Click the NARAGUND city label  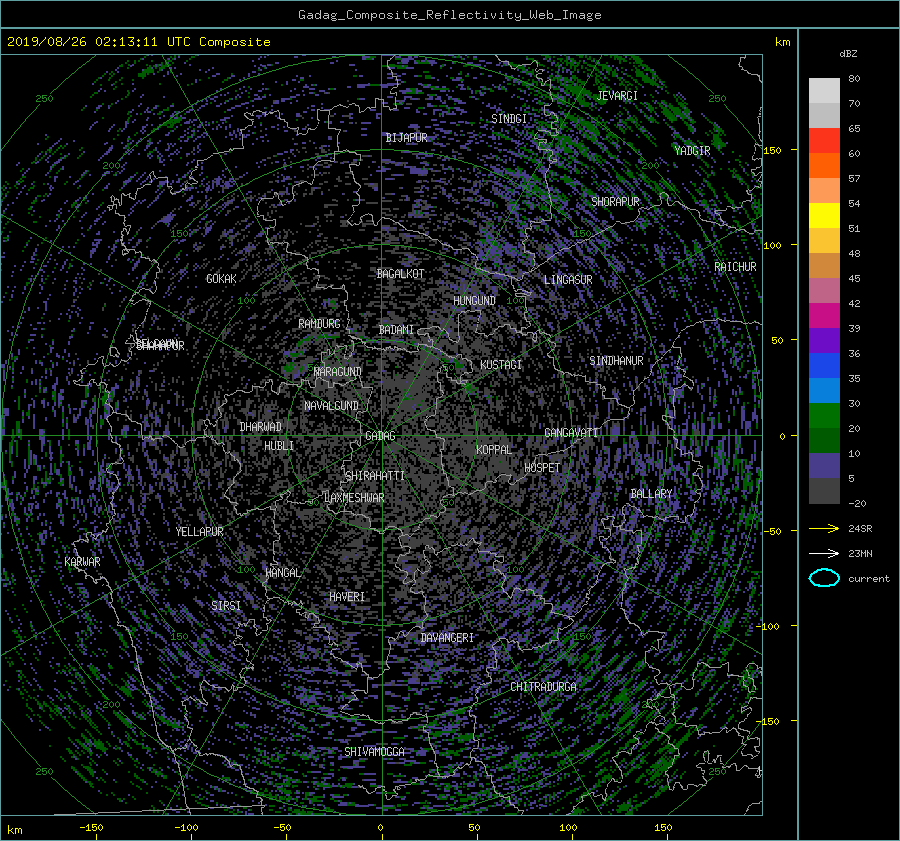(338, 372)
